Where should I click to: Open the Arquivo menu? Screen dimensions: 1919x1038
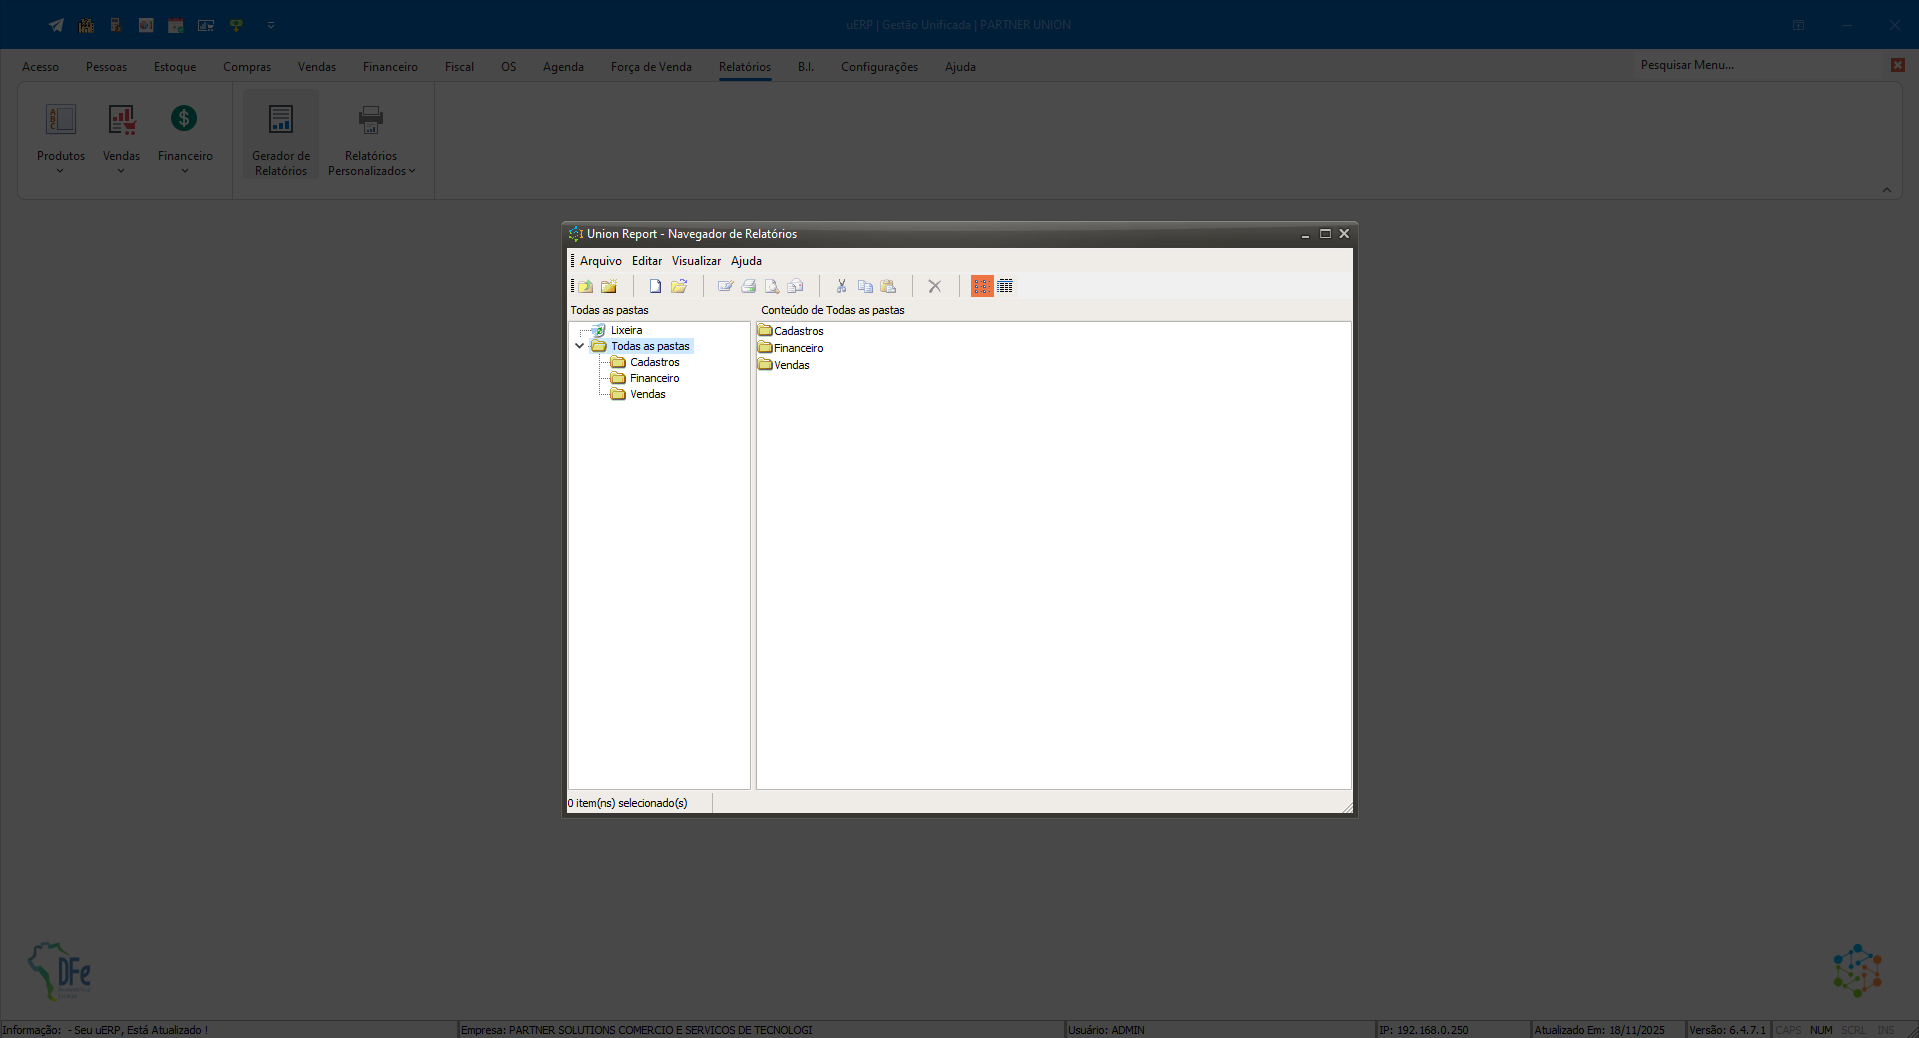600,261
